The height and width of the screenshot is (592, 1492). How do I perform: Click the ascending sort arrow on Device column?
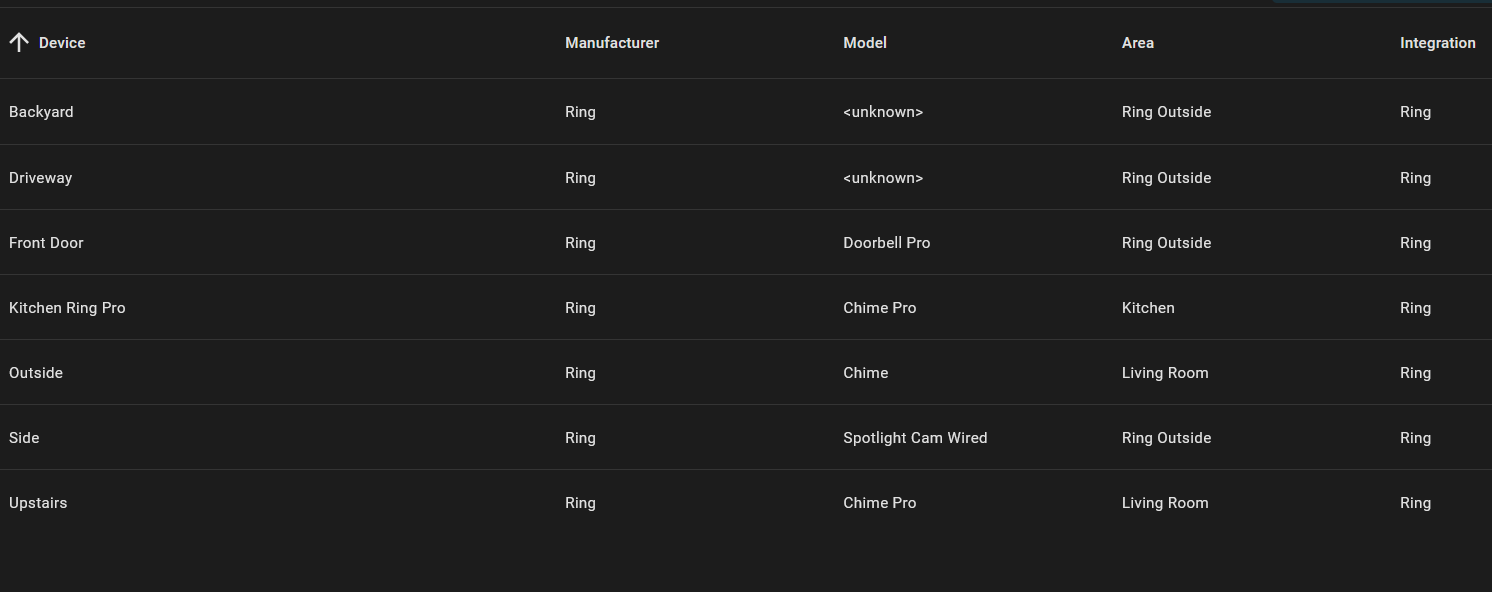(18, 42)
